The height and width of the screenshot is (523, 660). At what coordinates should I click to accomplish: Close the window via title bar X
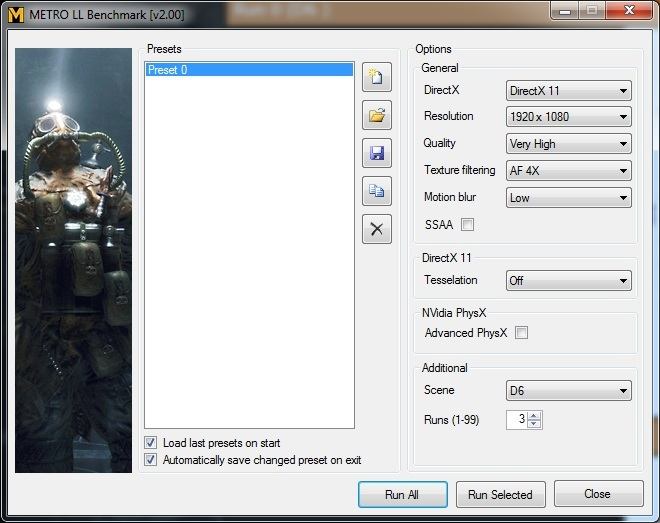(629, 11)
